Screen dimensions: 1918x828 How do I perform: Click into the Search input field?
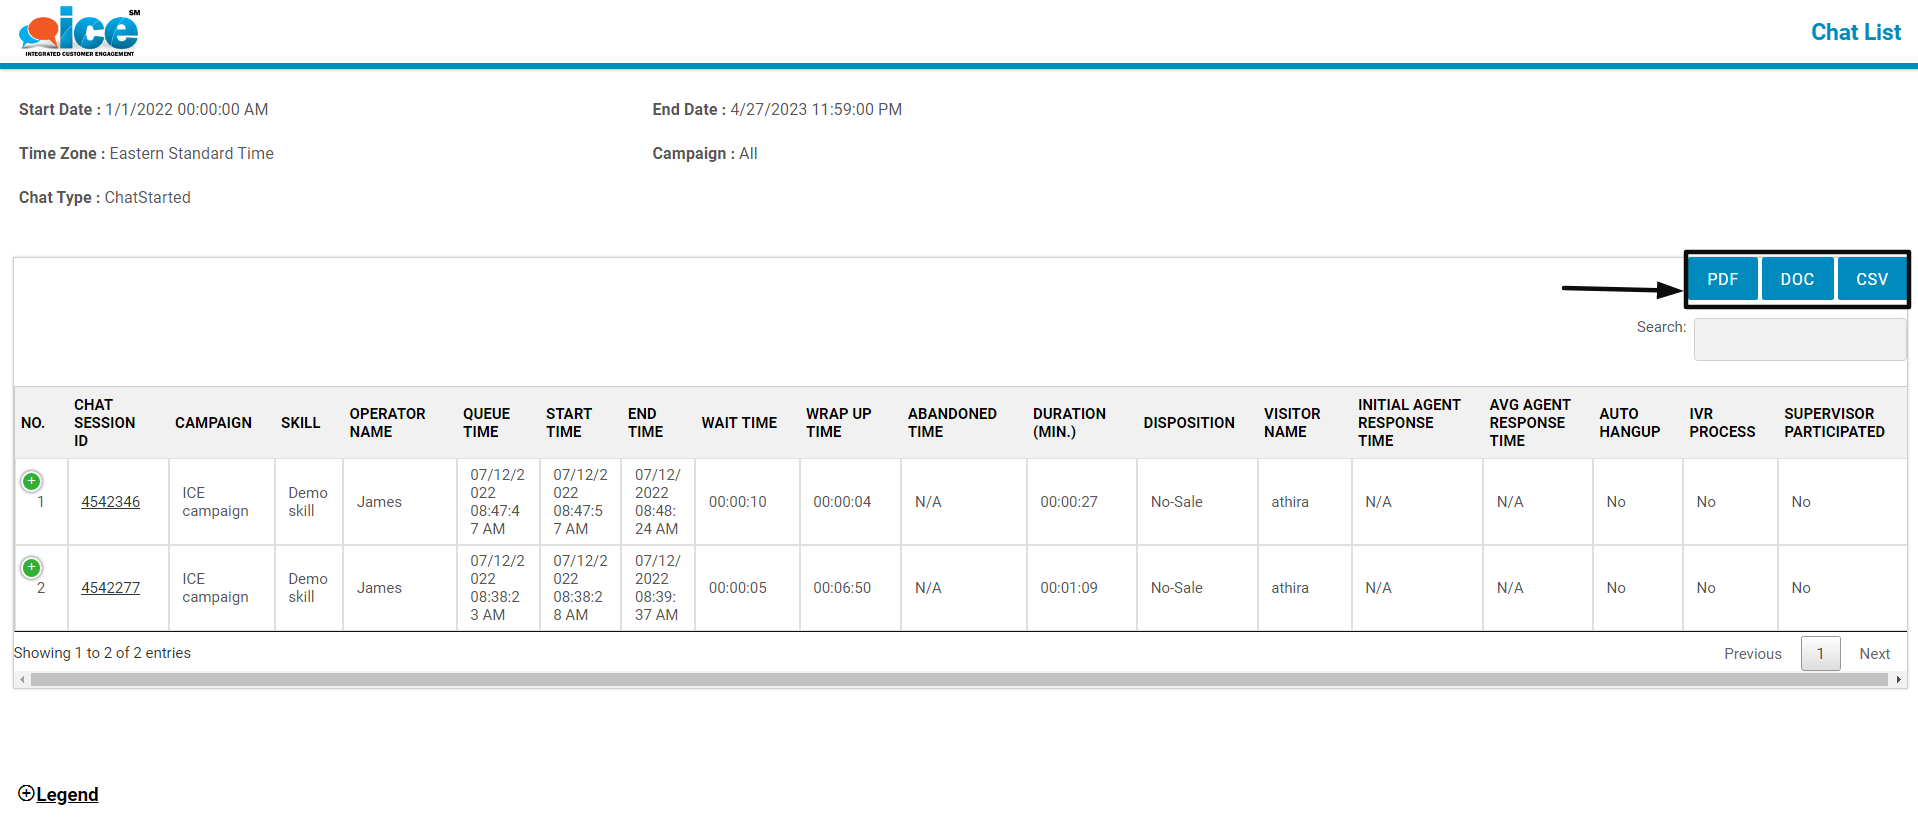point(1799,339)
